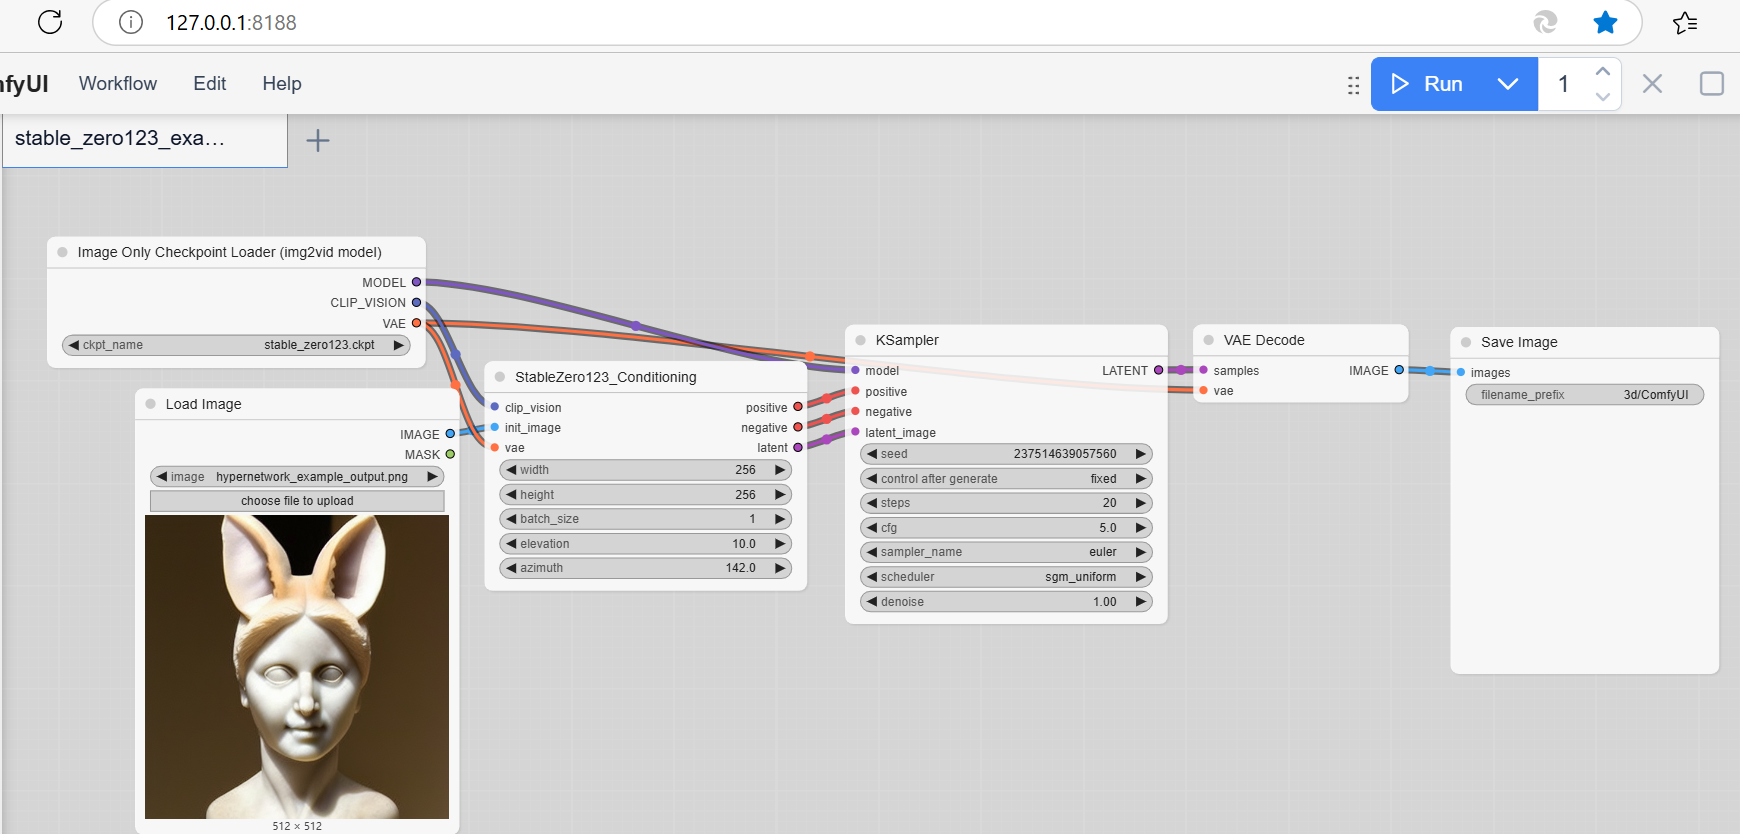Screen dimensions: 1740x834
Task: Click the init_image input socket
Action: [x=495, y=427]
